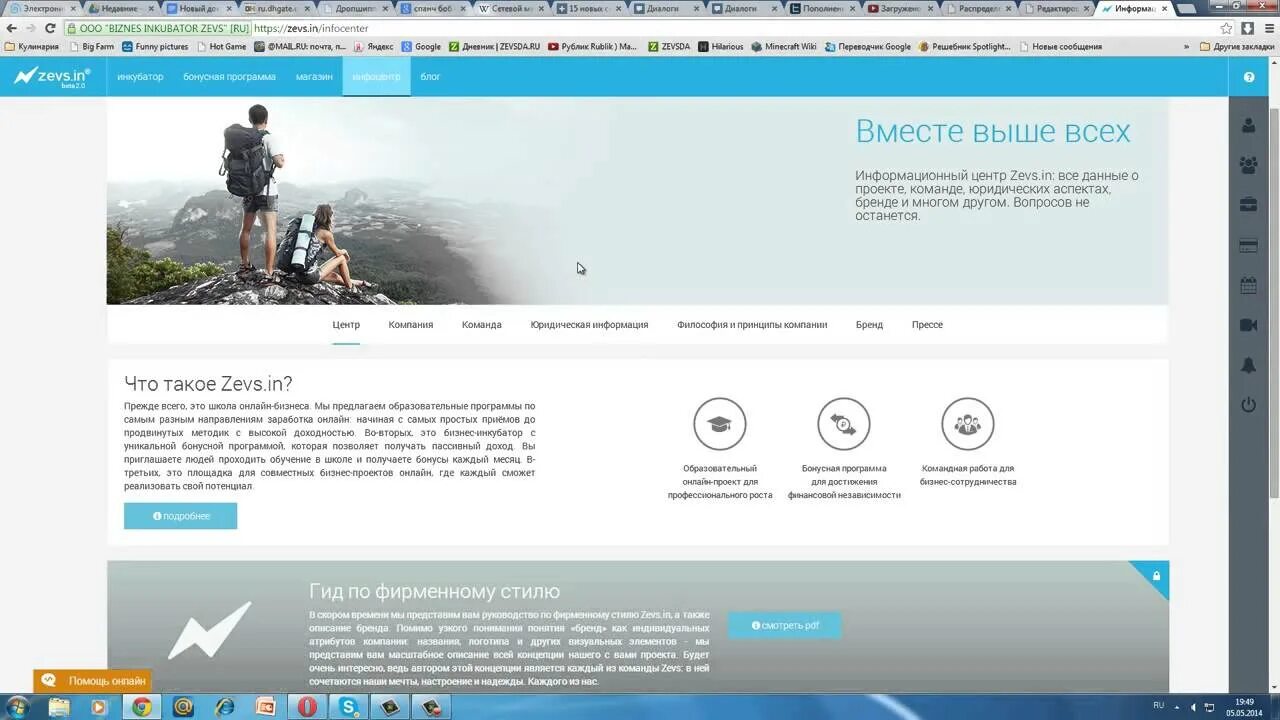The width and height of the screenshot is (1280, 720).
Task: Click the teamwork people circle icon
Action: [x=967, y=424]
